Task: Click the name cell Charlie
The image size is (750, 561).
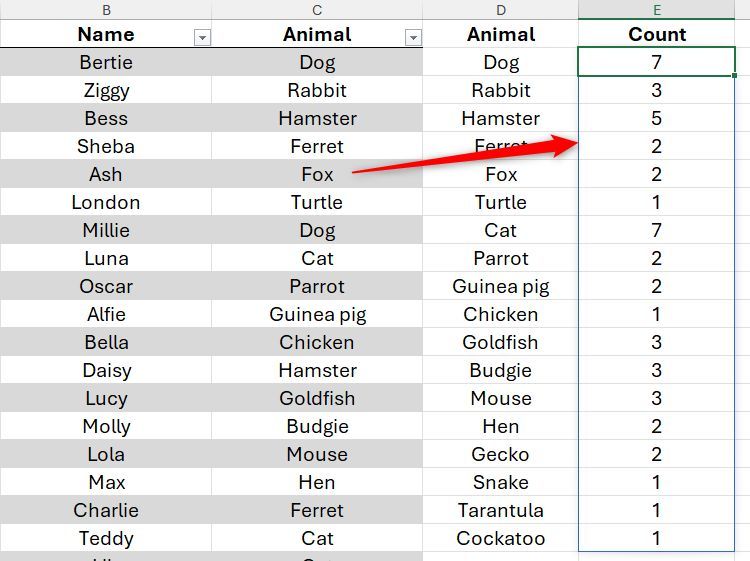Action: [106, 510]
